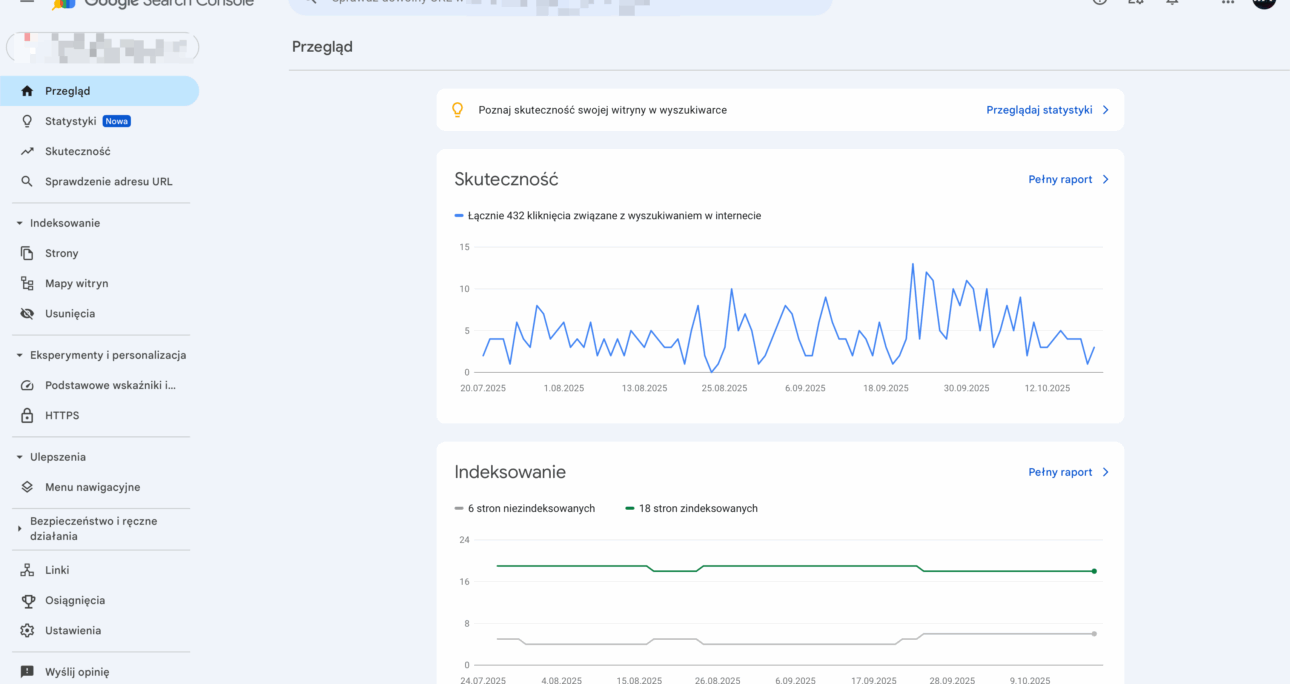Open the Osiągnięcia trophy icon
This screenshot has width=1290, height=684.
click(x=25, y=599)
